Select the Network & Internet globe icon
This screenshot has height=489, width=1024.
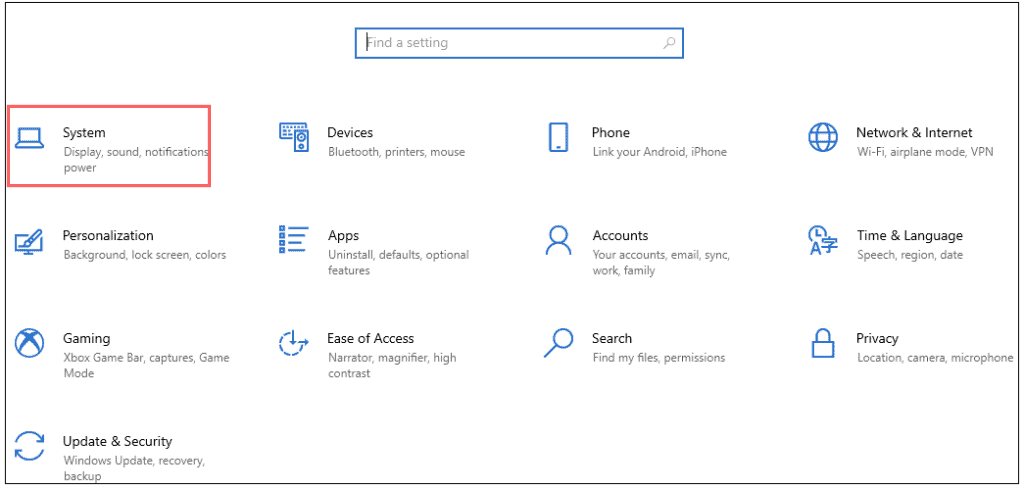click(x=822, y=138)
